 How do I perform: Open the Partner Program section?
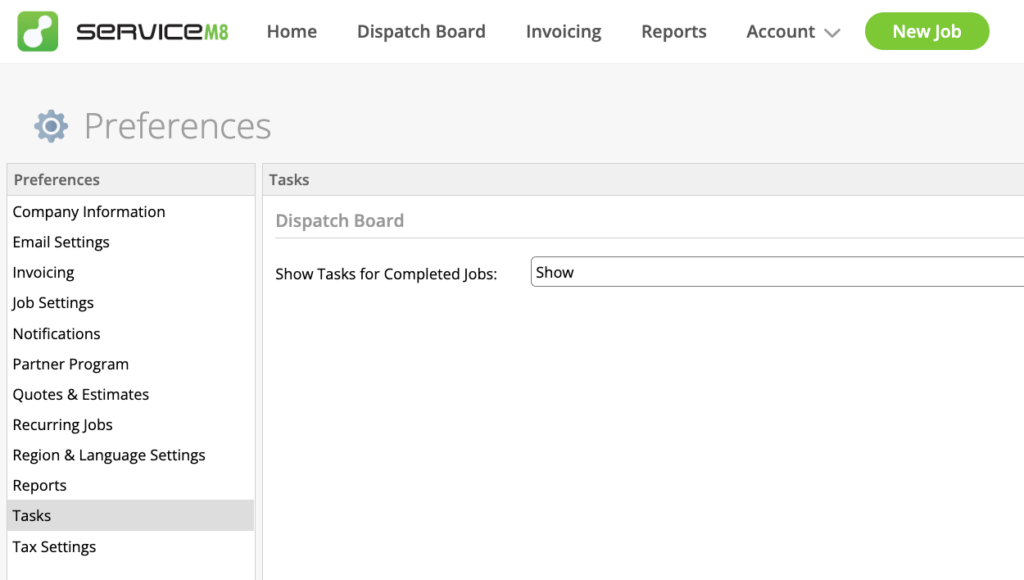coord(70,364)
